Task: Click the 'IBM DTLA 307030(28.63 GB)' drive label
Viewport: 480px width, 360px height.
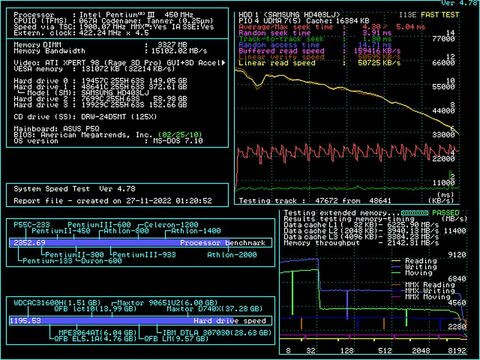Action: click(217, 333)
